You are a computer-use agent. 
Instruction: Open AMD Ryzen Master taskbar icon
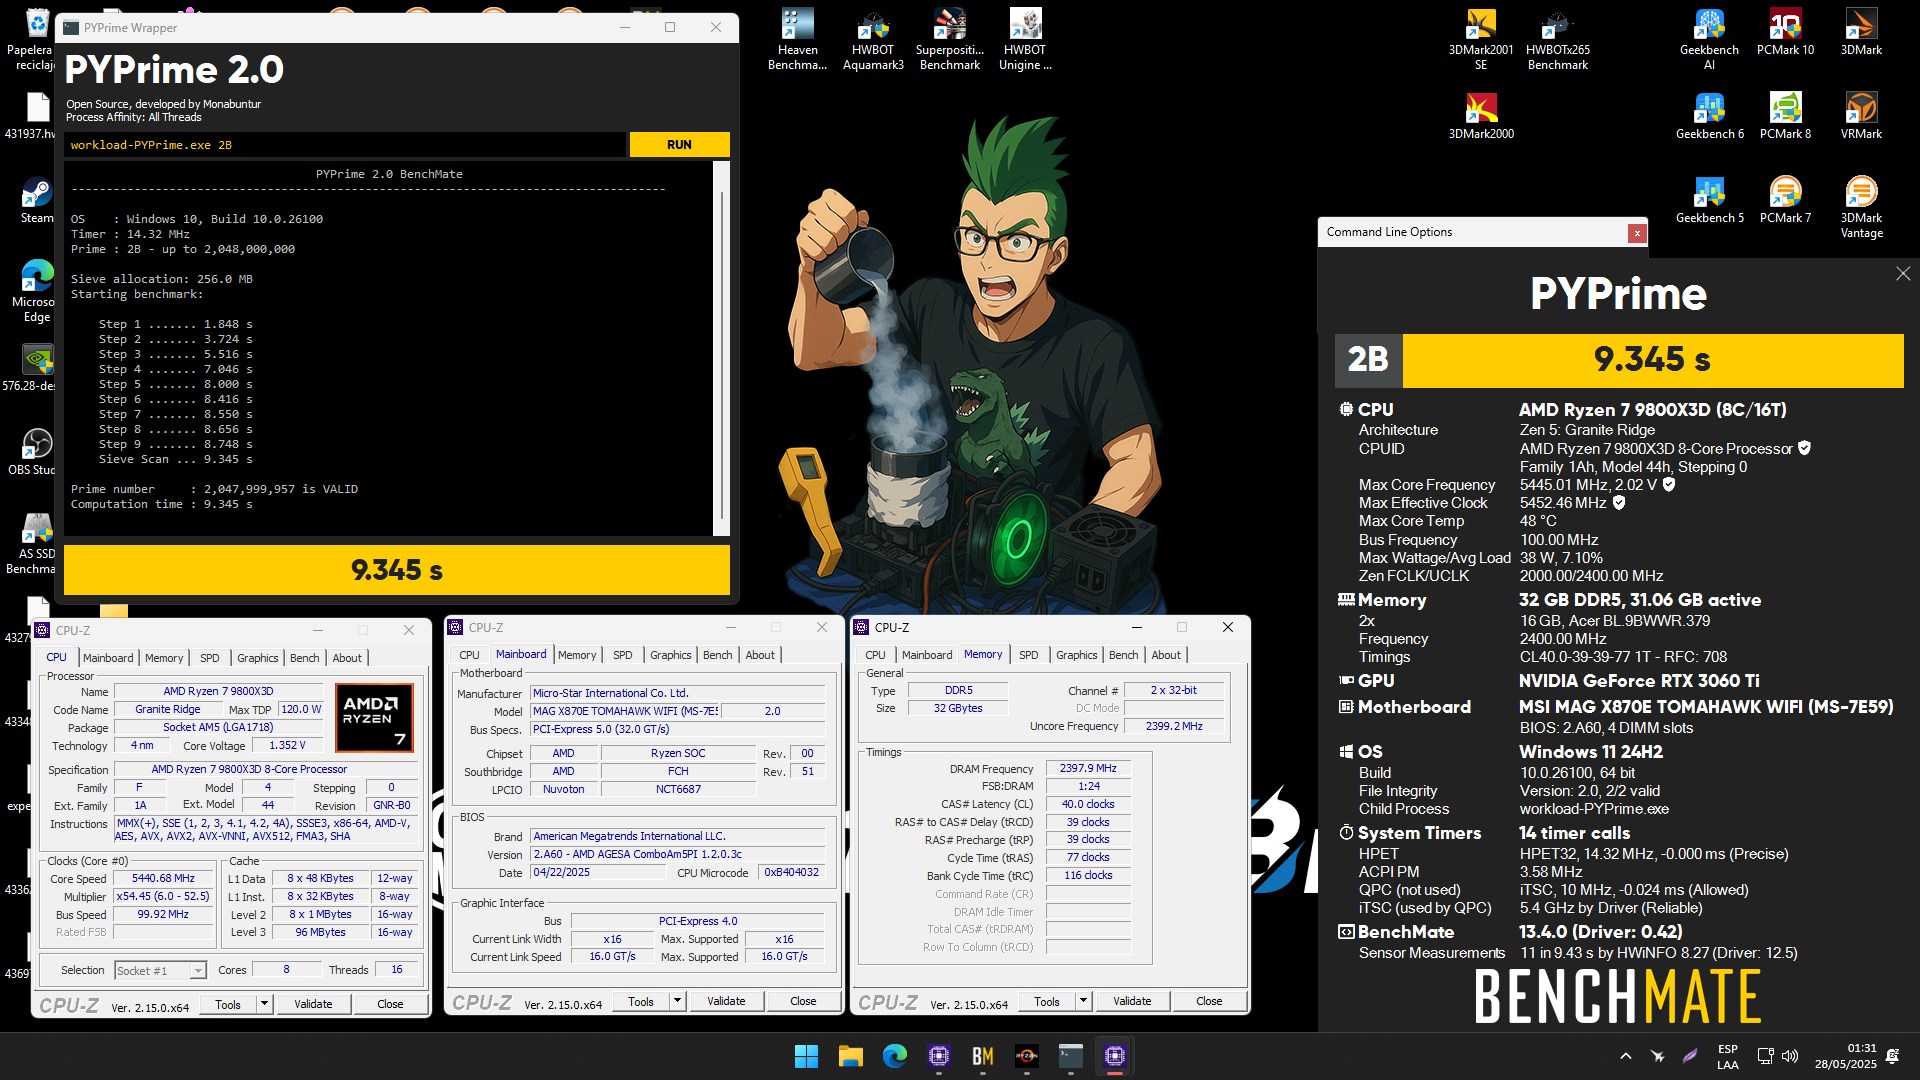coord(1026,1056)
